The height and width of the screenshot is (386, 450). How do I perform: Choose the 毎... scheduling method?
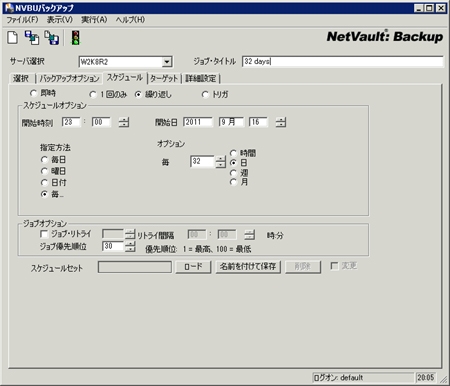tap(44, 194)
